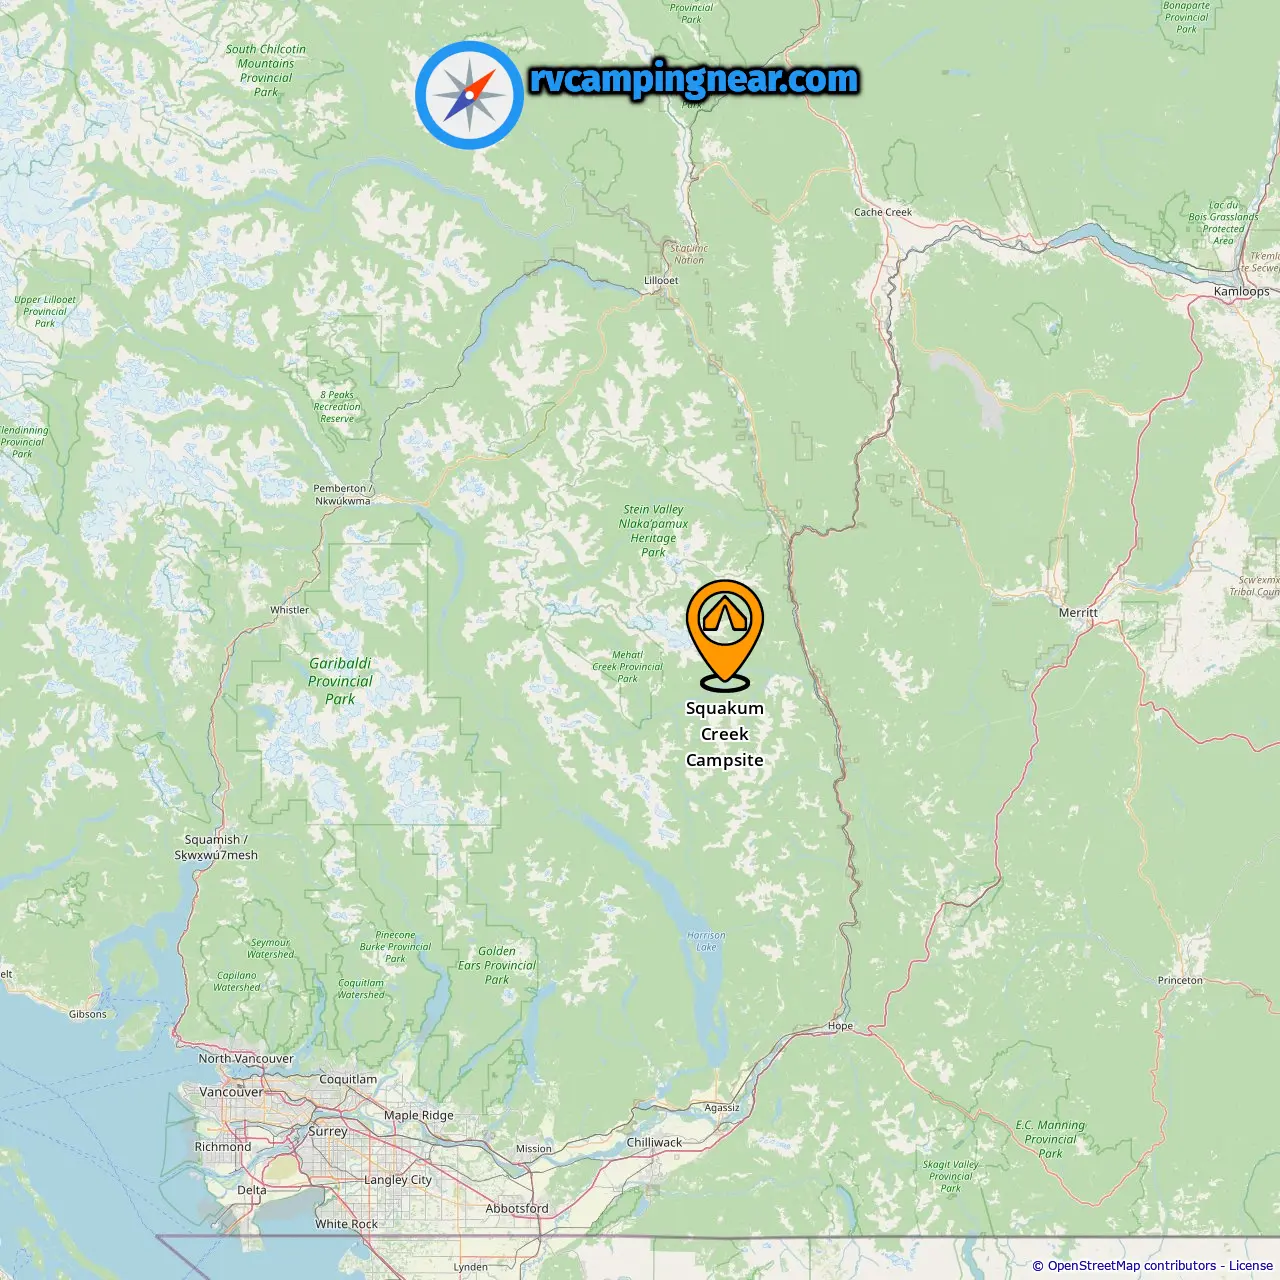Click the orange campsite pin marker

[x=725, y=635]
